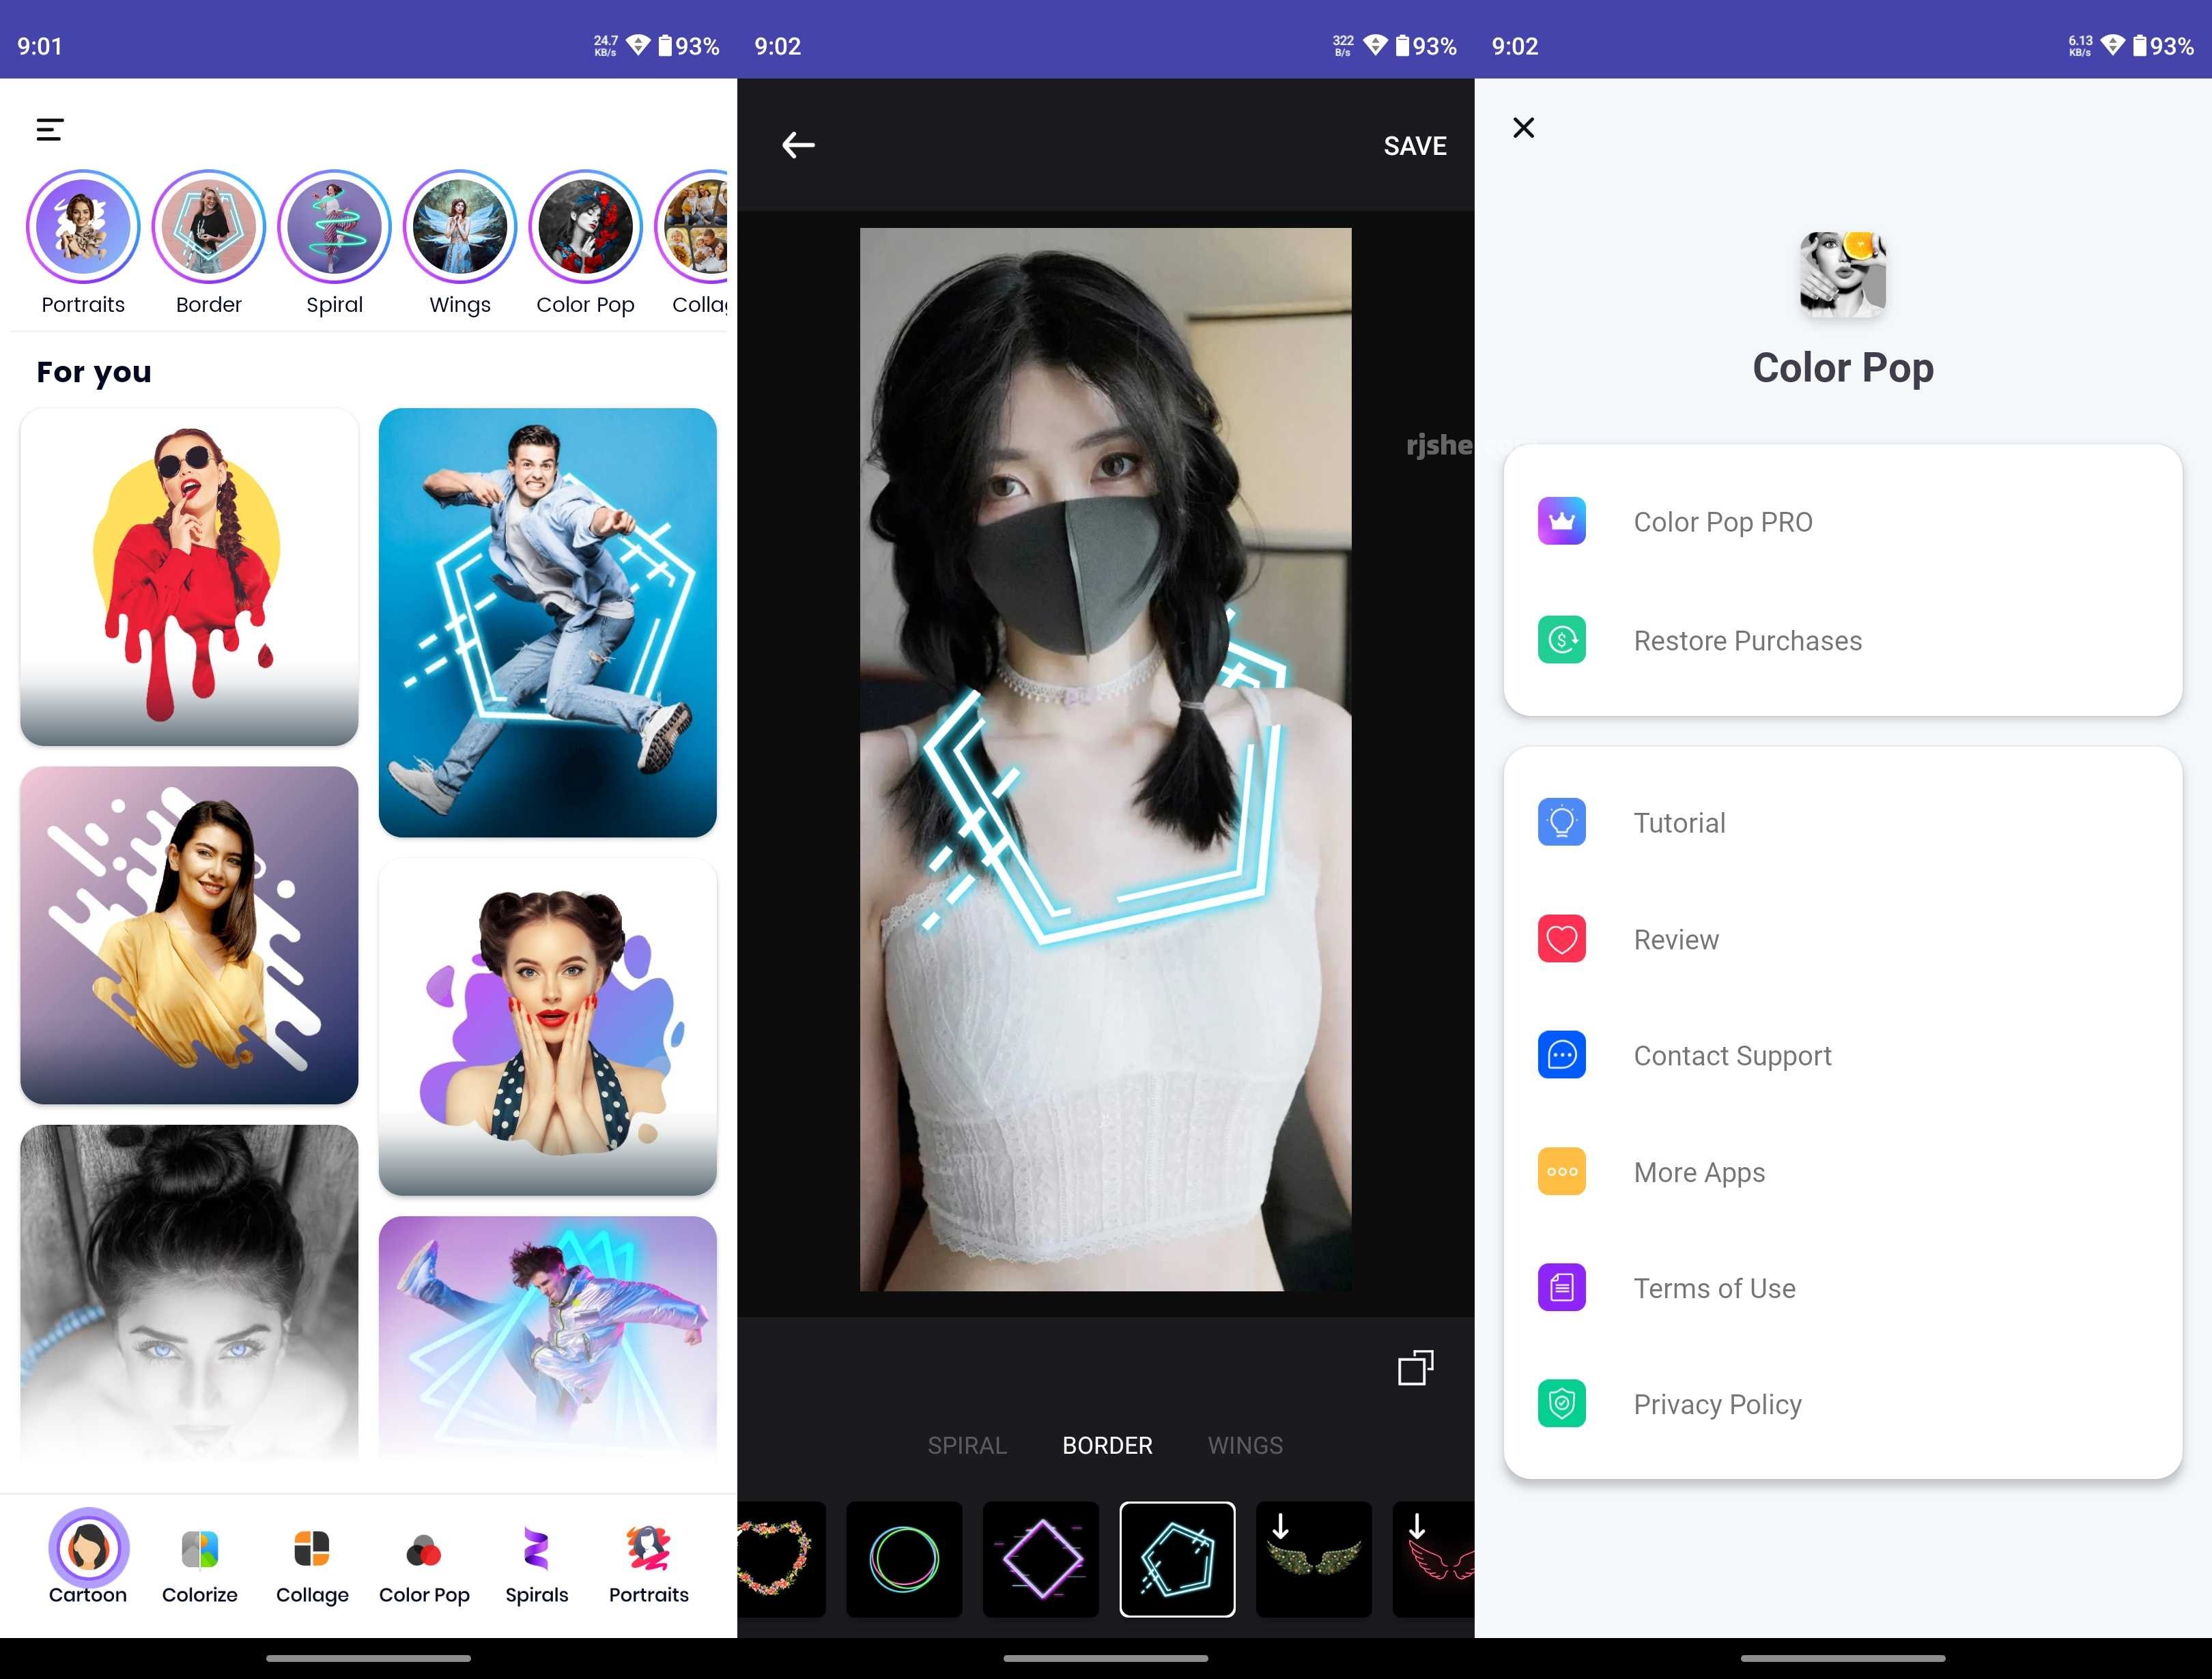Download the green wings preset
Screen dimensions: 2212x1679
(1314, 1558)
